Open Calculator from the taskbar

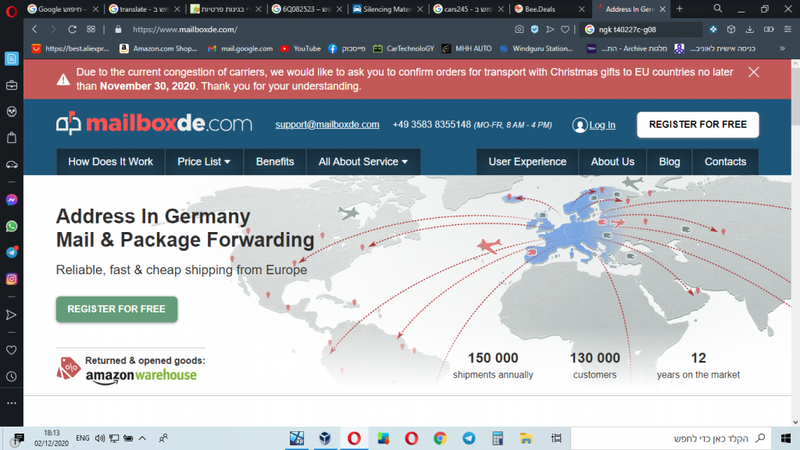(x=497, y=438)
